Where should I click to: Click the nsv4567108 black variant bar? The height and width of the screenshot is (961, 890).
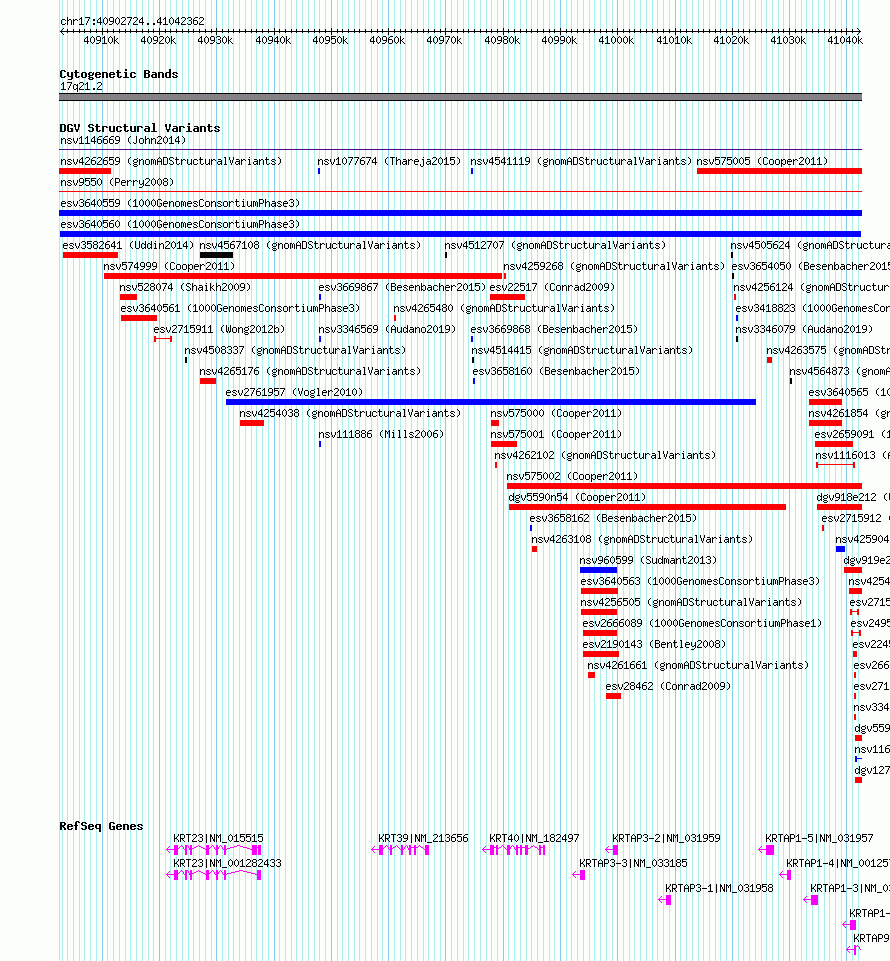pyautogui.click(x=216, y=255)
